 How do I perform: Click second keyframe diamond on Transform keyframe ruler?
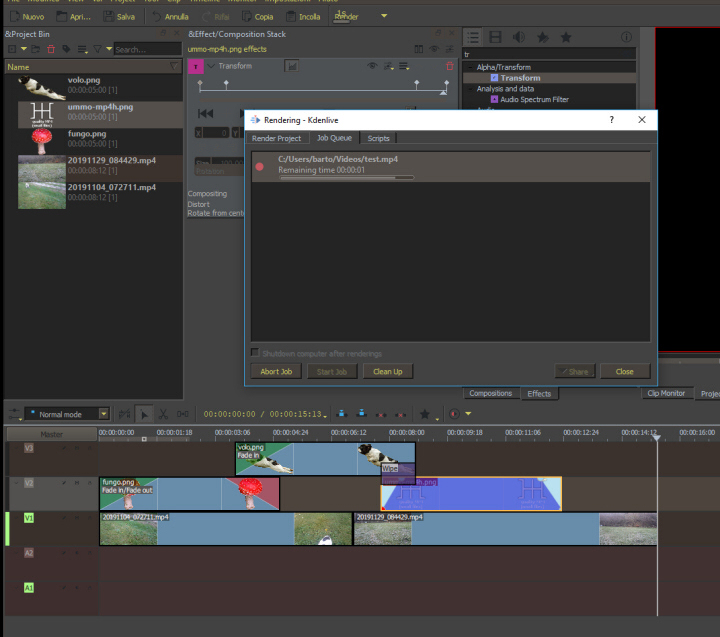point(226,84)
